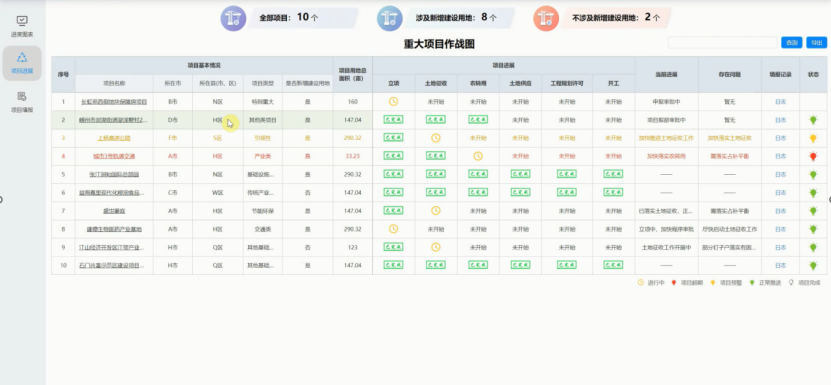
Task: Open row 3 yellow project name link
Action: 114,138
